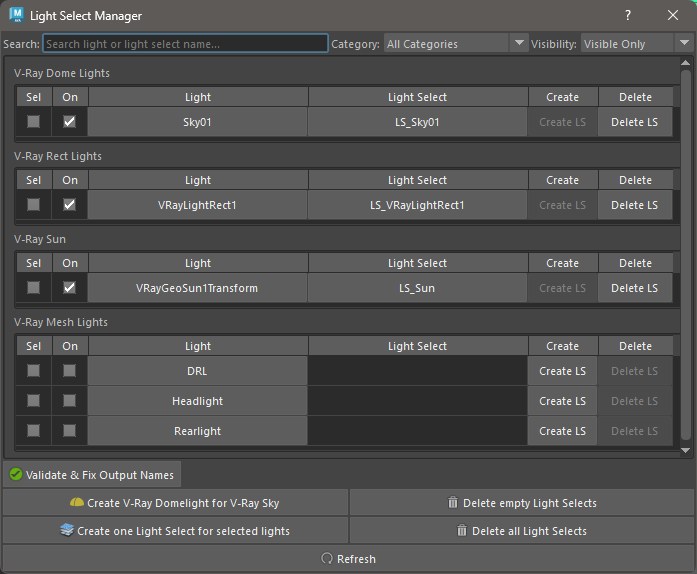Click Delete column header in Mesh Lights table

coord(635,346)
